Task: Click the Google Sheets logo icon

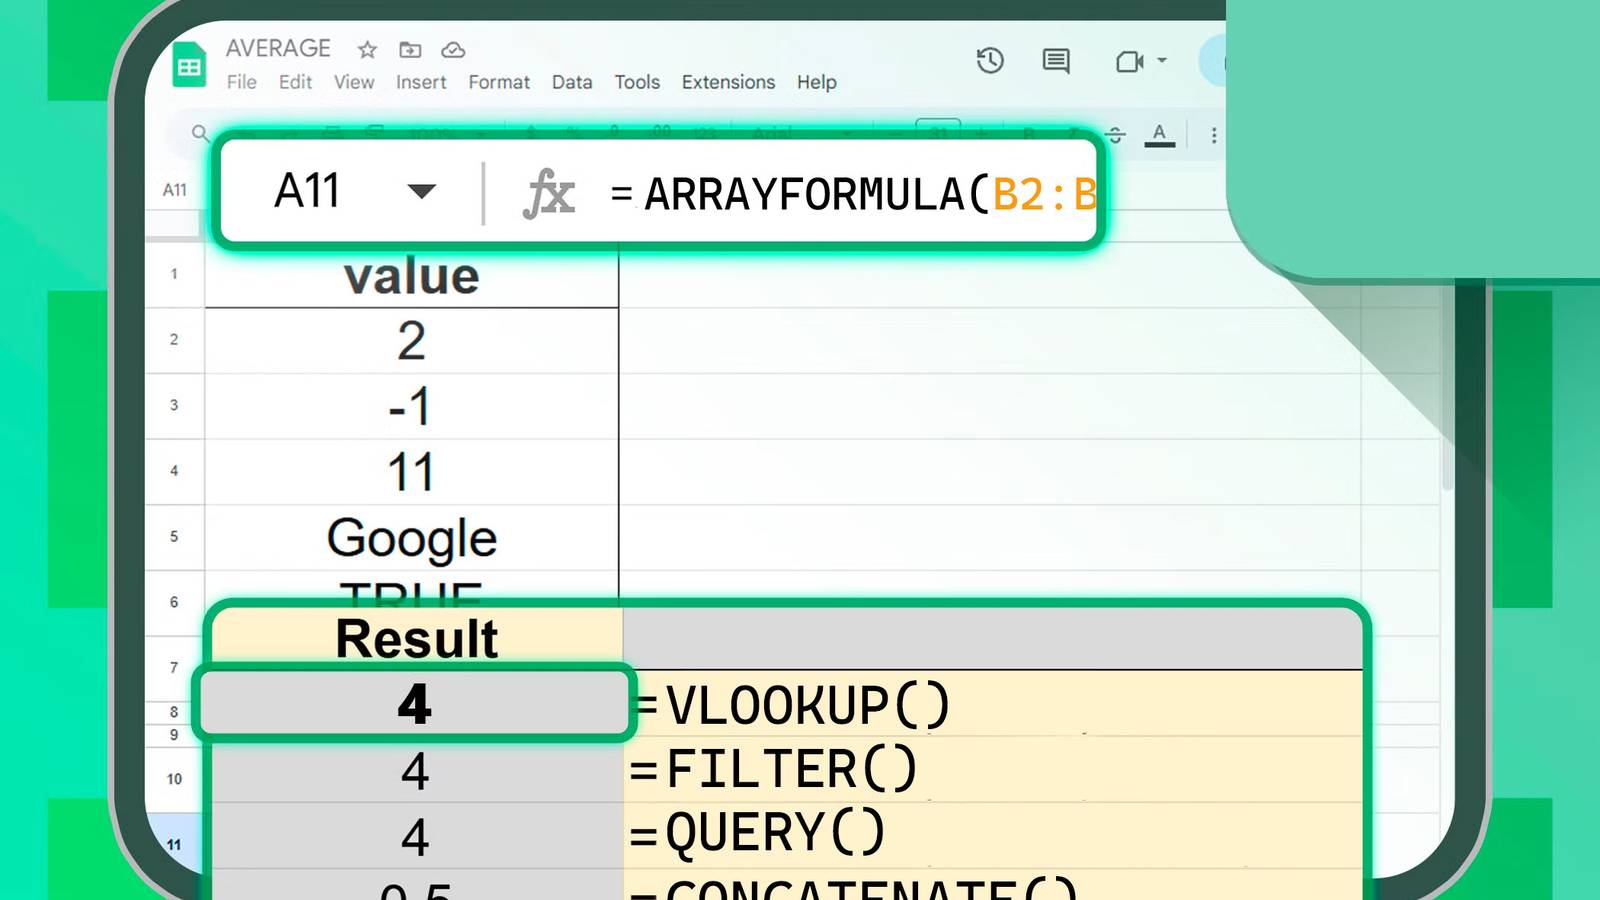Action: click(188, 64)
